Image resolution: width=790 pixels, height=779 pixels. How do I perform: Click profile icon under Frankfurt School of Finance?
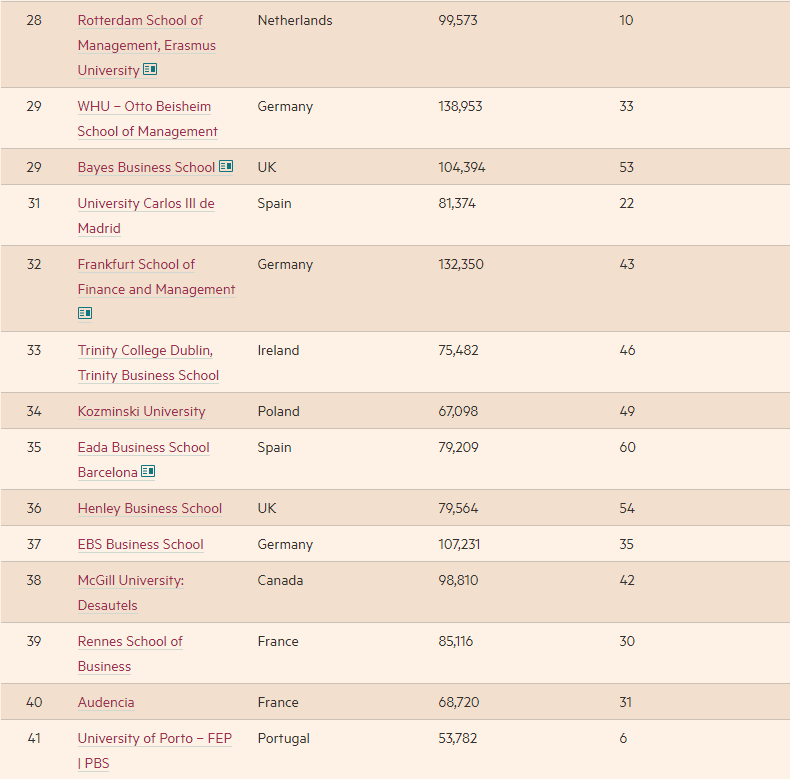[x=85, y=313]
